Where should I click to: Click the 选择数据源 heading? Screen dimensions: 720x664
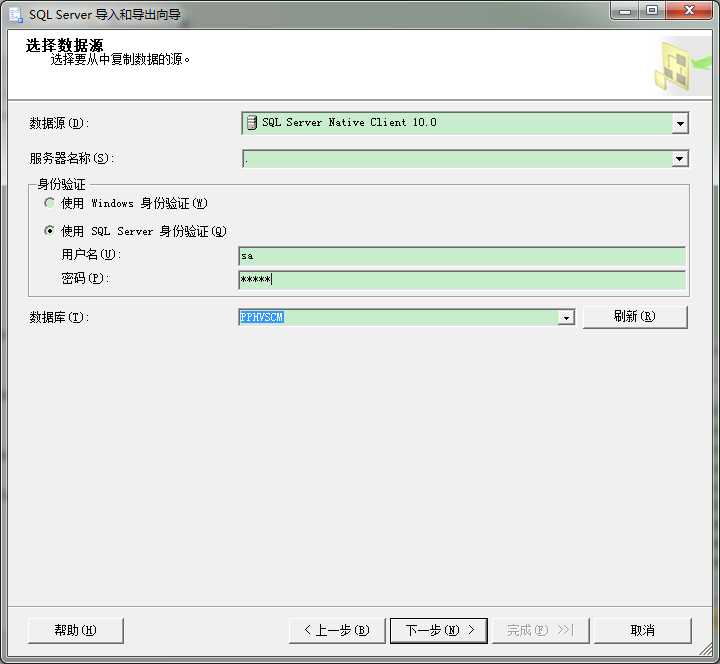tap(64, 45)
